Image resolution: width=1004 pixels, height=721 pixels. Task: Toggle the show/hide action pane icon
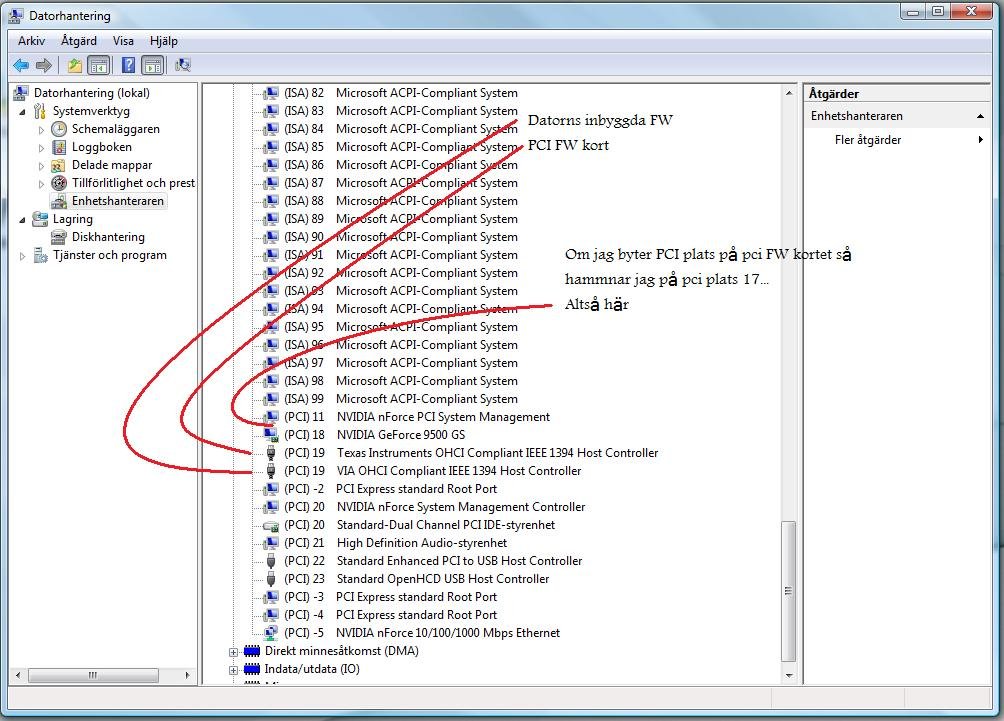[x=152, y=66]
